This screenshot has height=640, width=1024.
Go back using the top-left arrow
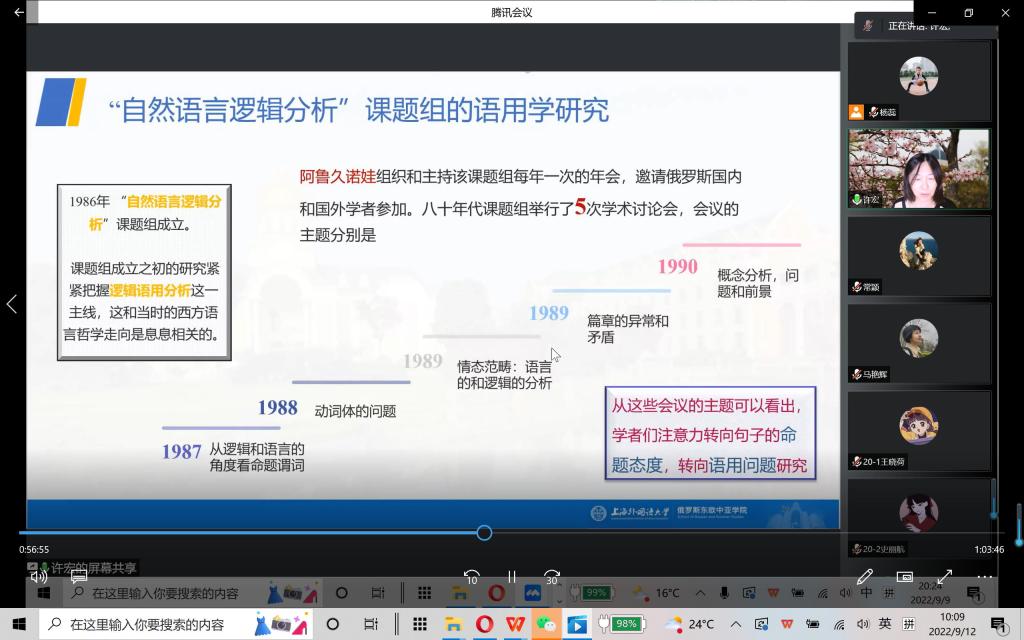[x=19, y=13]
